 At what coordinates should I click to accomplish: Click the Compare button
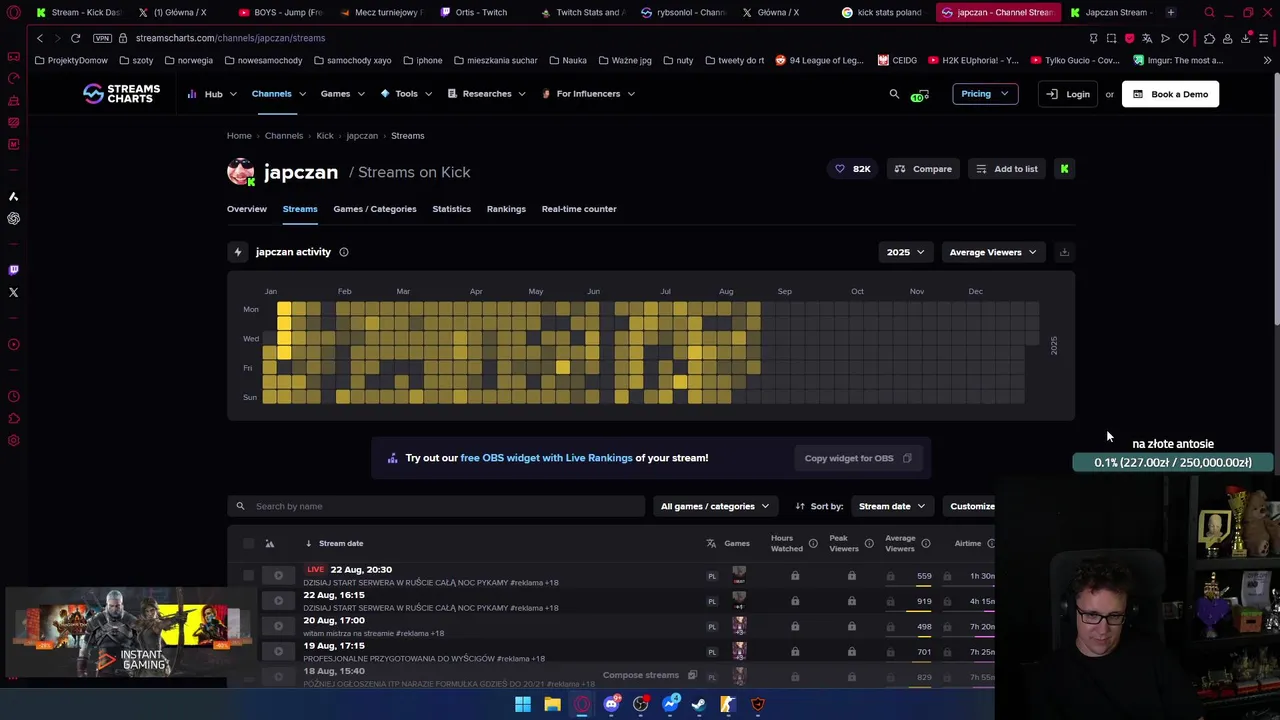(923, 169)
